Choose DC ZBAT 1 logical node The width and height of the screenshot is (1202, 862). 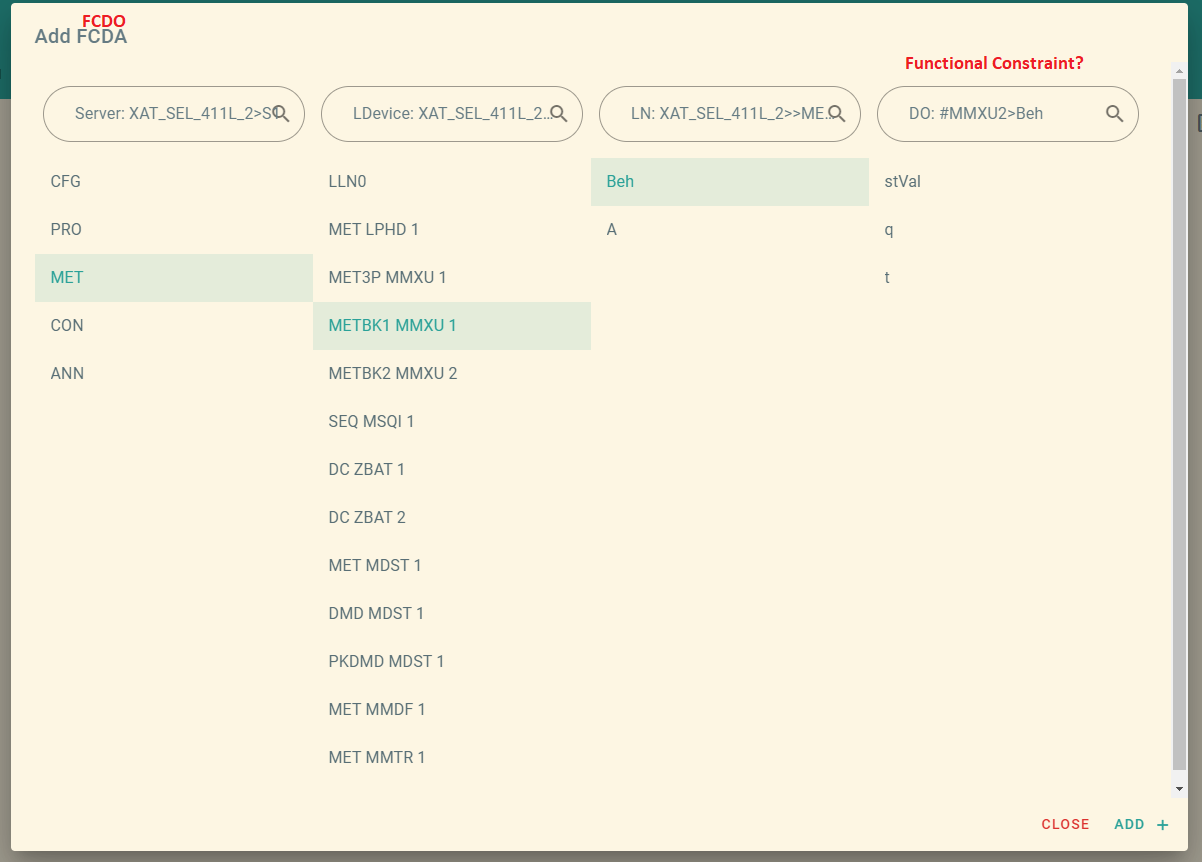(x=452, y=470)
